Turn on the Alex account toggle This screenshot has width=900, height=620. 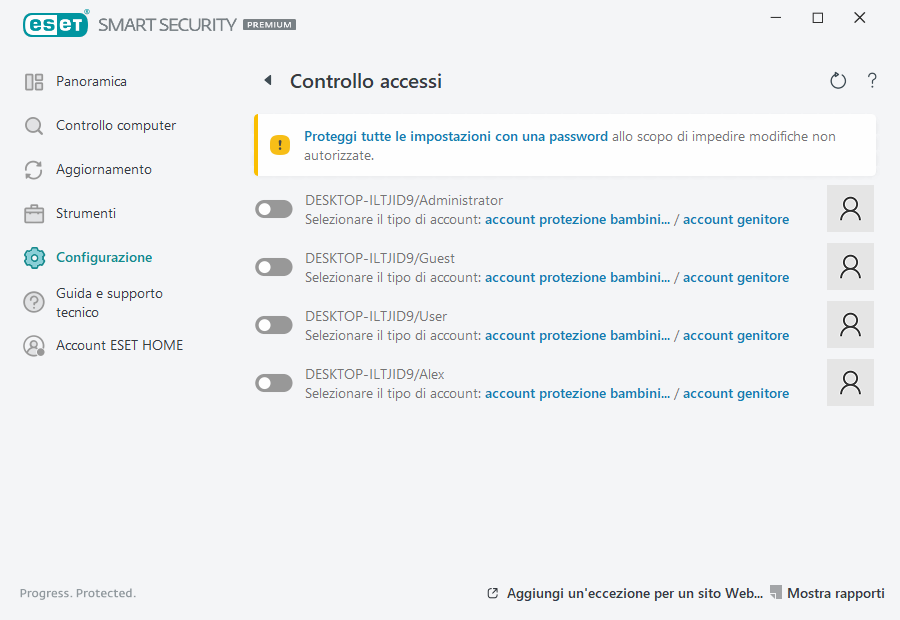(x=274, y=383)
